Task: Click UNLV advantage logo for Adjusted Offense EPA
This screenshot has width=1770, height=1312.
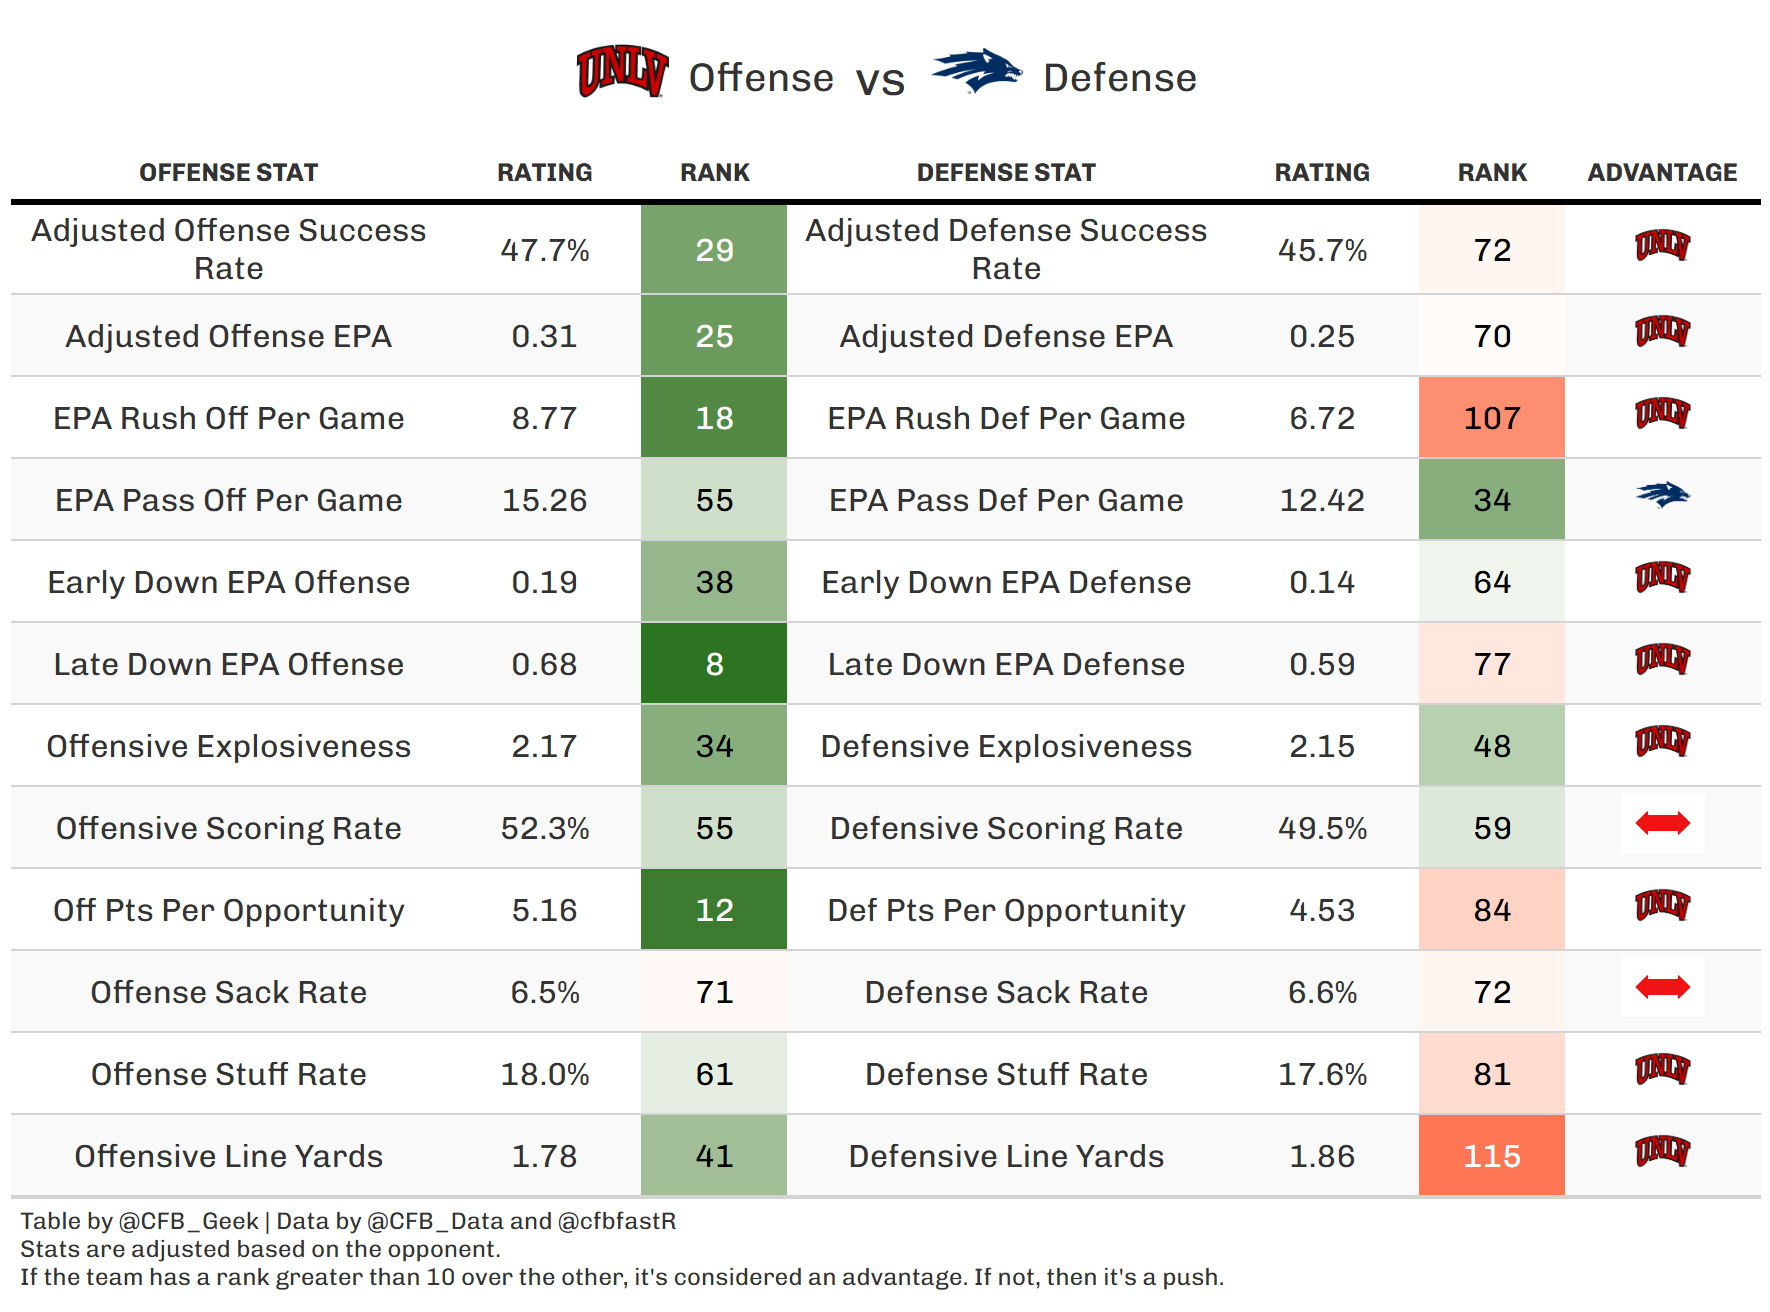Action: [1662, 331]
